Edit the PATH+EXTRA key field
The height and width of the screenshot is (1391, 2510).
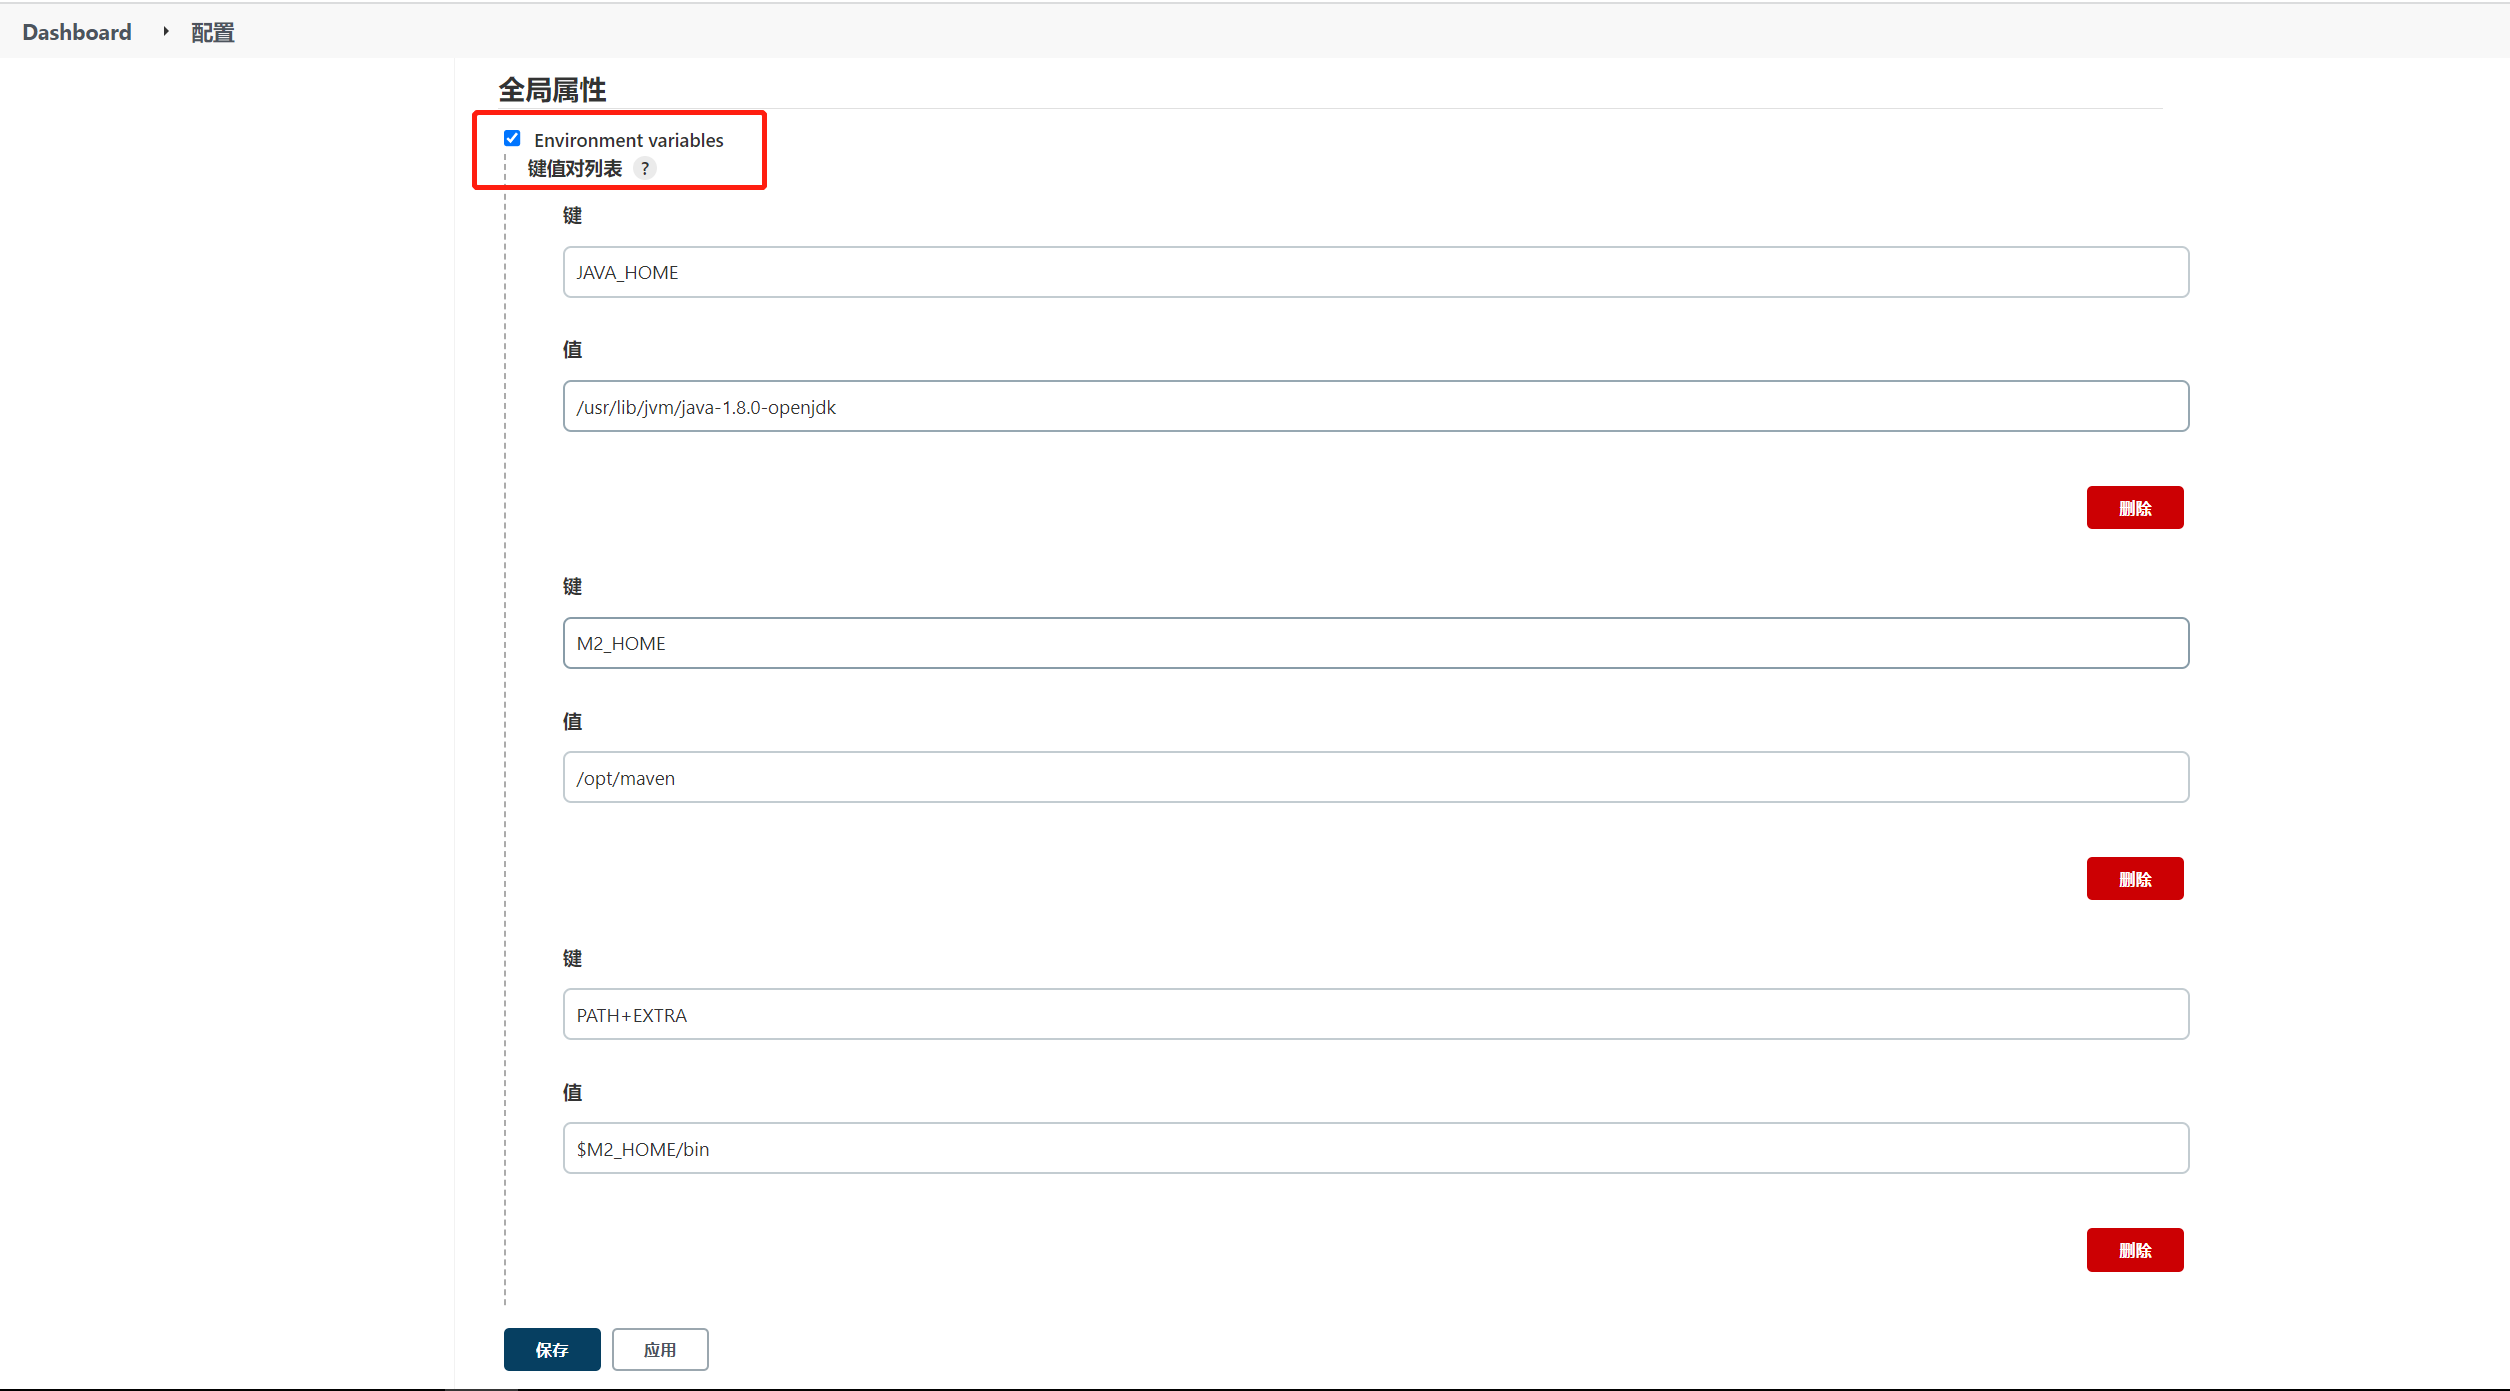point(1376,1014)
